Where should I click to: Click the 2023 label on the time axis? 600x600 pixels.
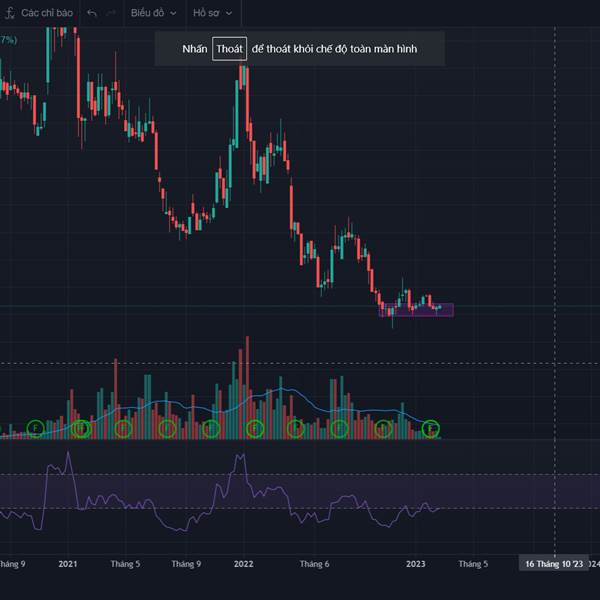click(x=416, y=564)
